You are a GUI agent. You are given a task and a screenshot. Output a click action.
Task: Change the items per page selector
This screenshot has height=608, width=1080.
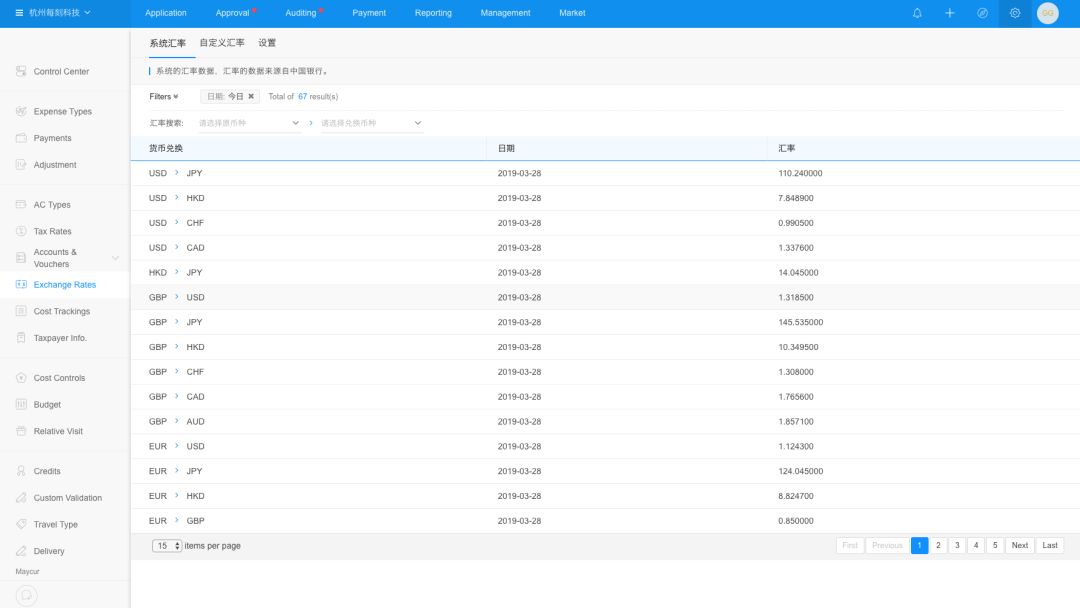coord(167,546)
